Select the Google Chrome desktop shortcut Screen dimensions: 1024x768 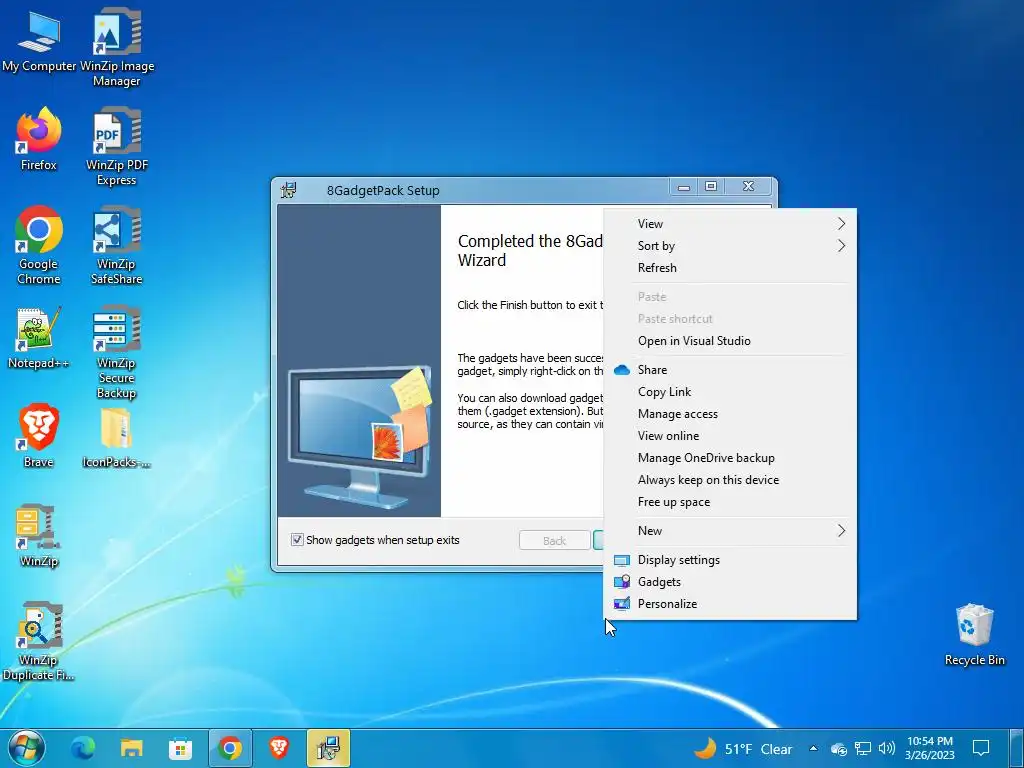(x=39, y=246)
